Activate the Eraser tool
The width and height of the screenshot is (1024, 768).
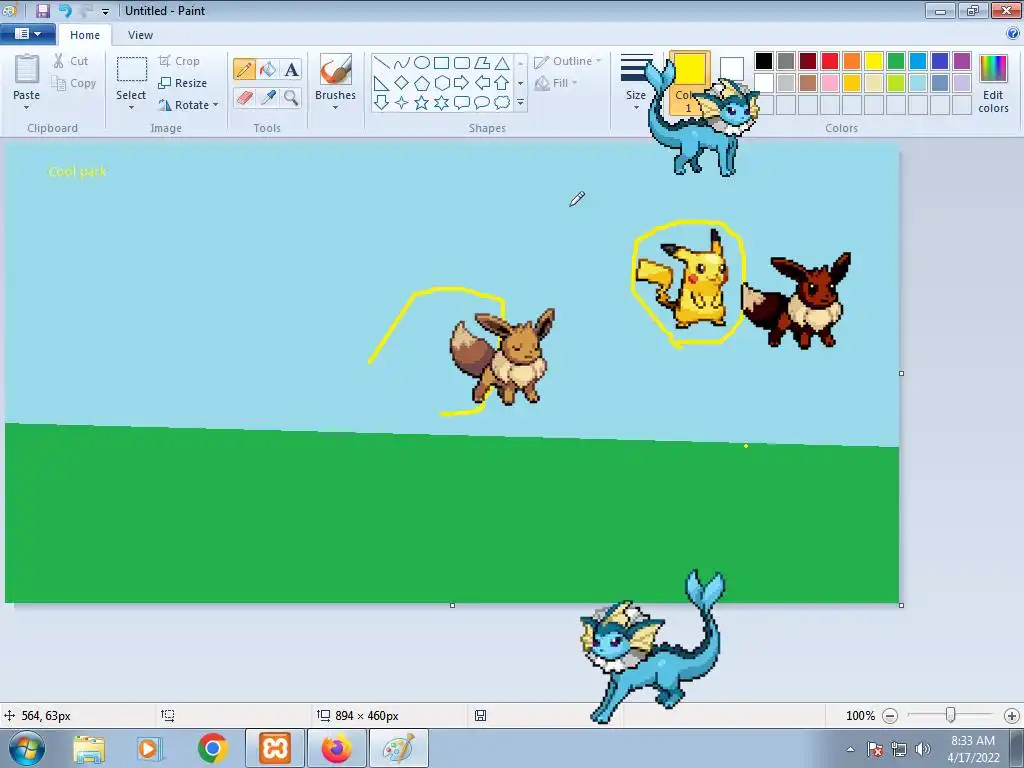point(244,97)
